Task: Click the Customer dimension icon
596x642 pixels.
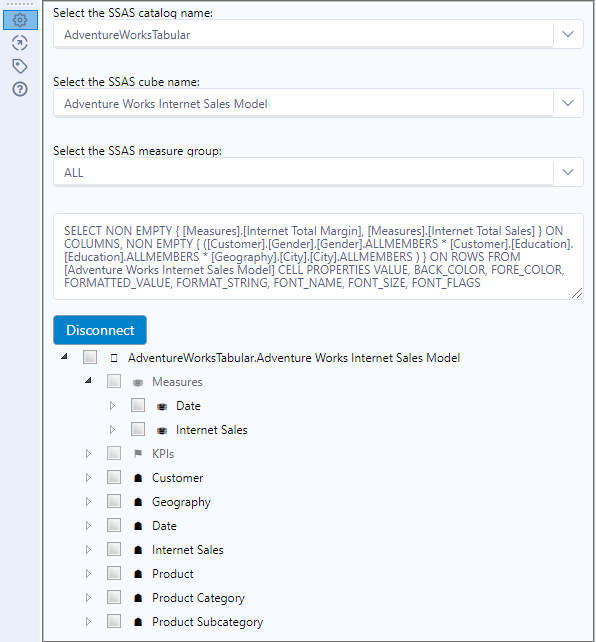Action: 138,478
